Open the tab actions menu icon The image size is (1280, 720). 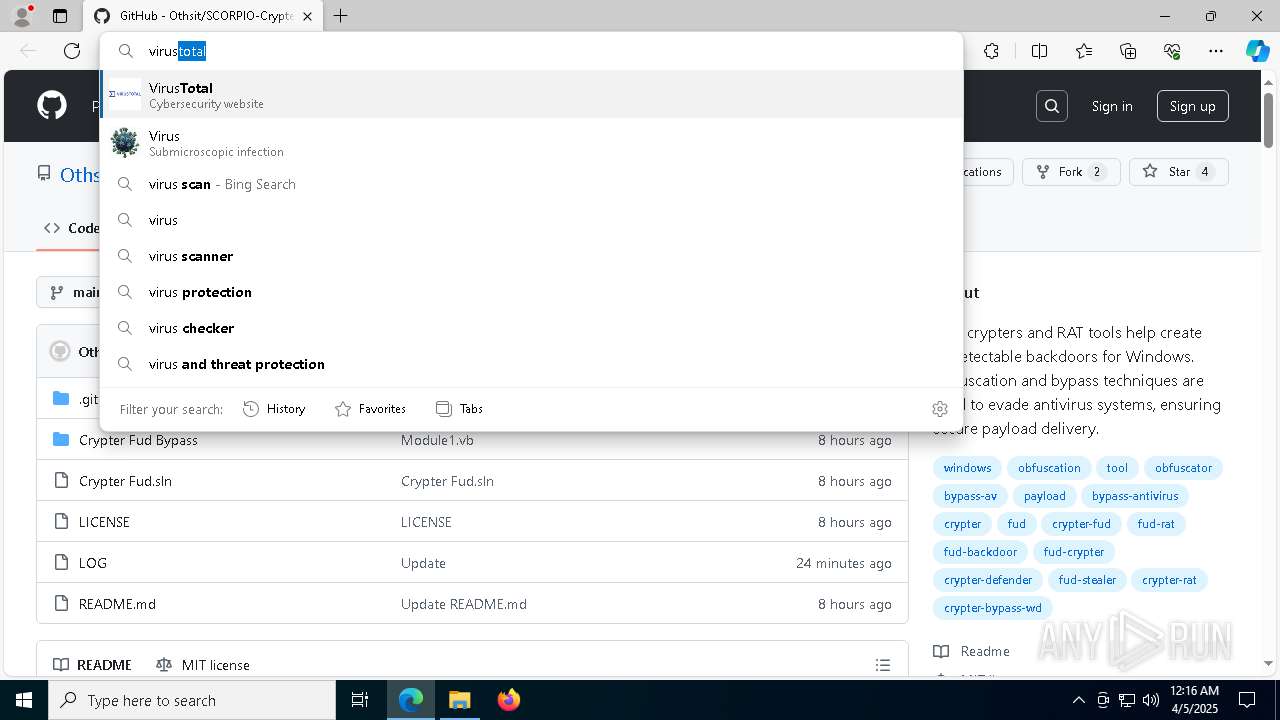point(60,16)
